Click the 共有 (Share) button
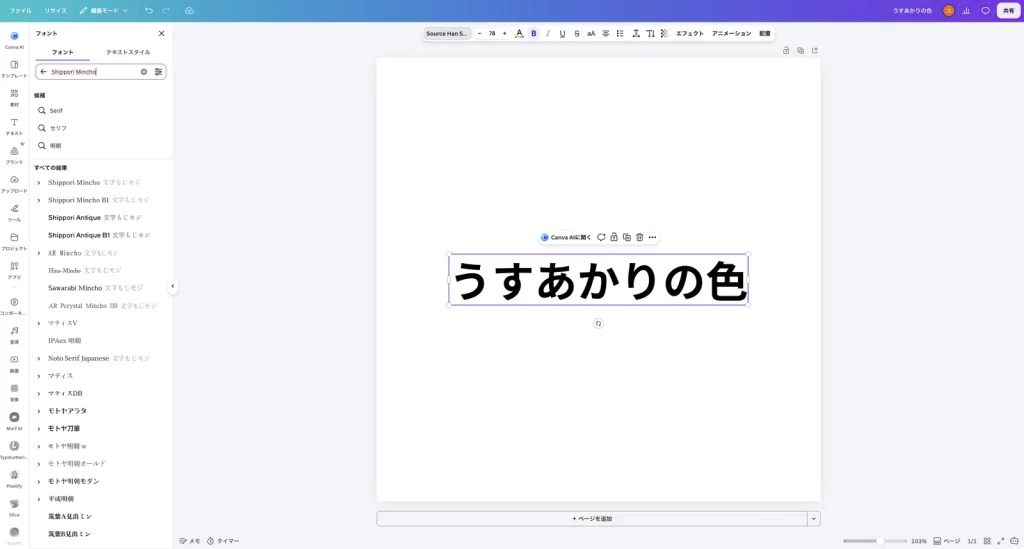The height and width of the screenshot is (549, 1024). click(1008, 10)
